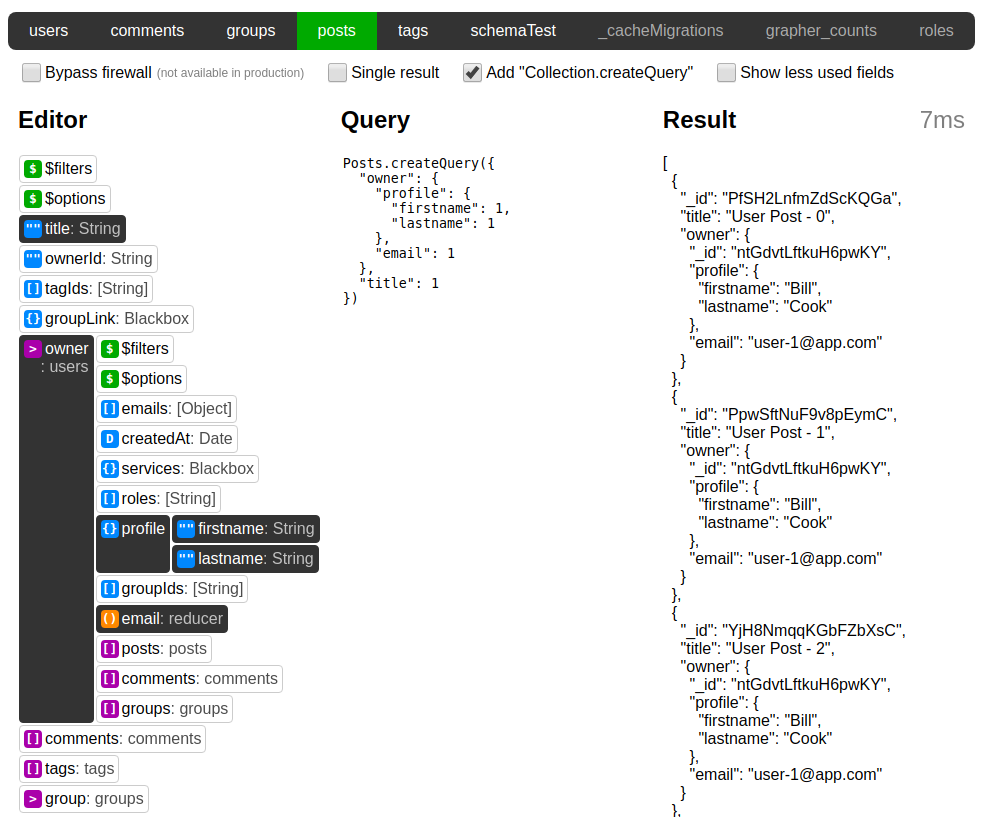
Task: Toggle Show less used fields checkbox
Action: coord(726,73)
